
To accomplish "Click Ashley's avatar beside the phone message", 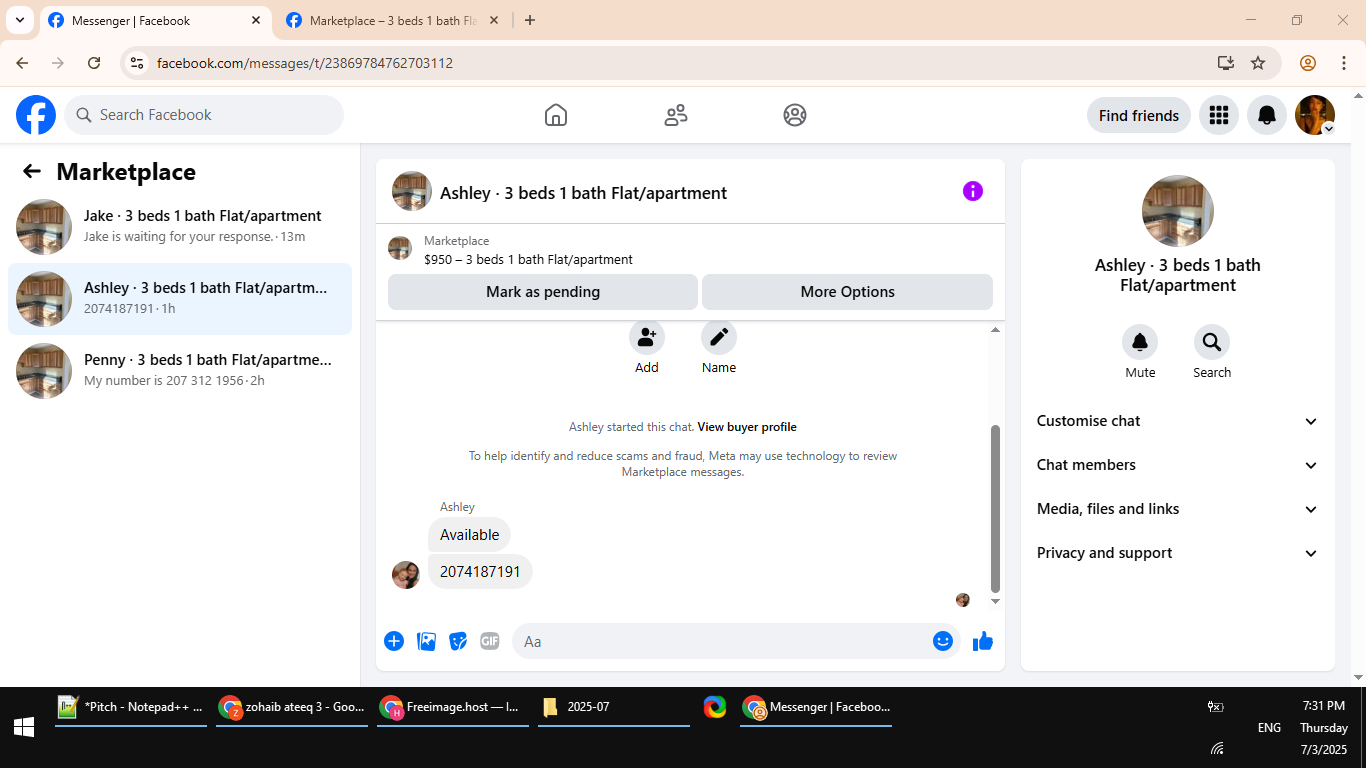I will click(x=406, y=575).
